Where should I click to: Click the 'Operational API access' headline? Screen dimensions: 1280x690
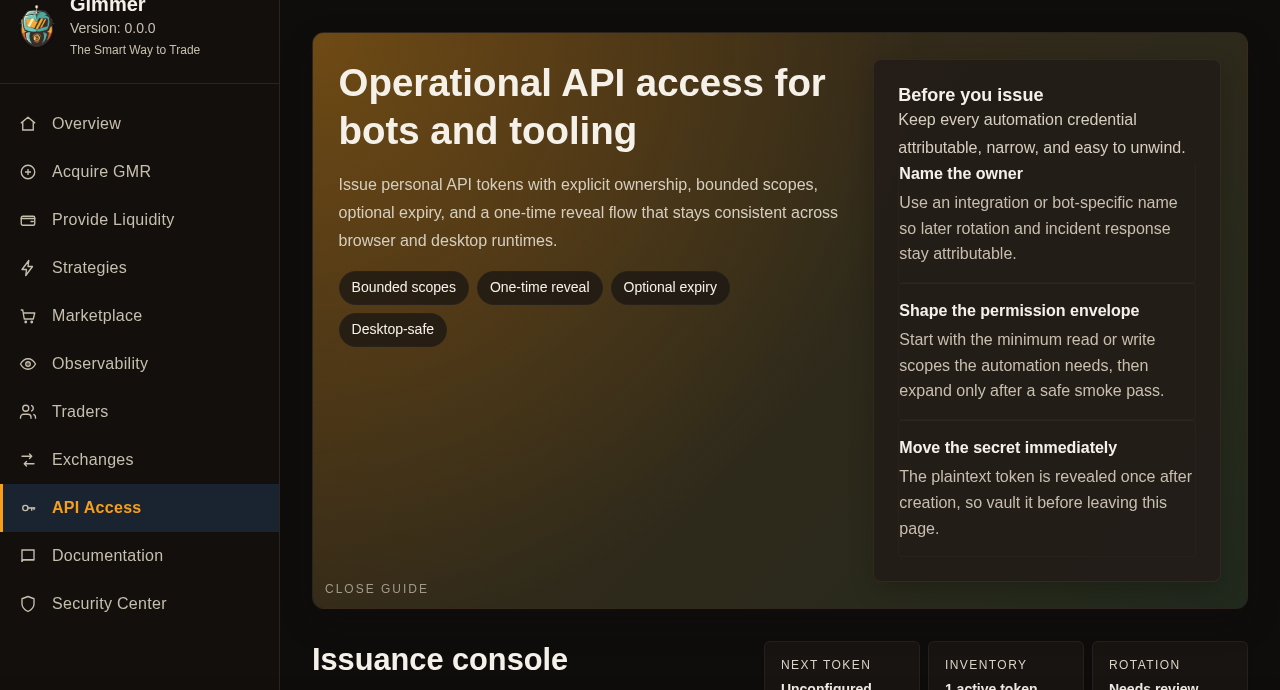click(x=582, y=107)
